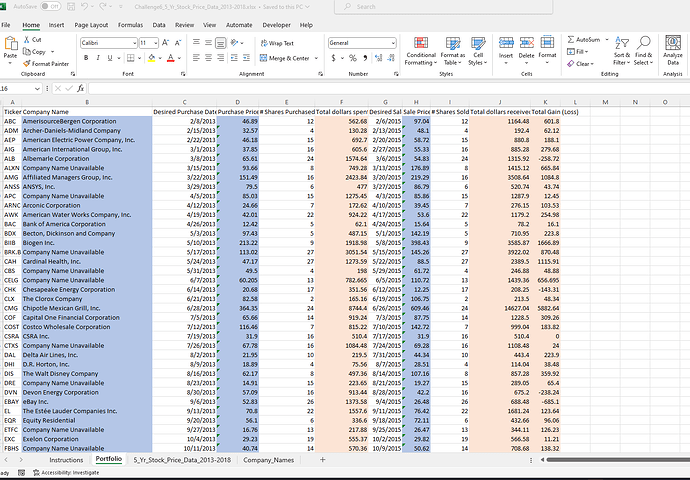Decrease font size with the smaller A icon
The image size is (690, 480).
pos(178,43)
